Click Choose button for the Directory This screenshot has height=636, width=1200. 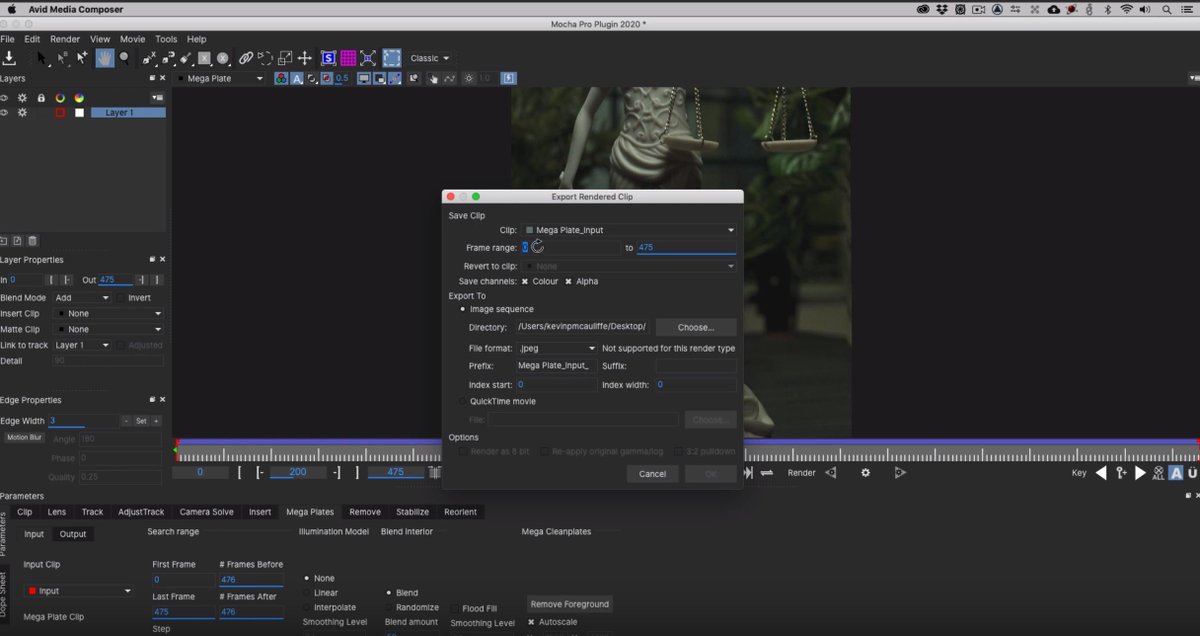696,327
